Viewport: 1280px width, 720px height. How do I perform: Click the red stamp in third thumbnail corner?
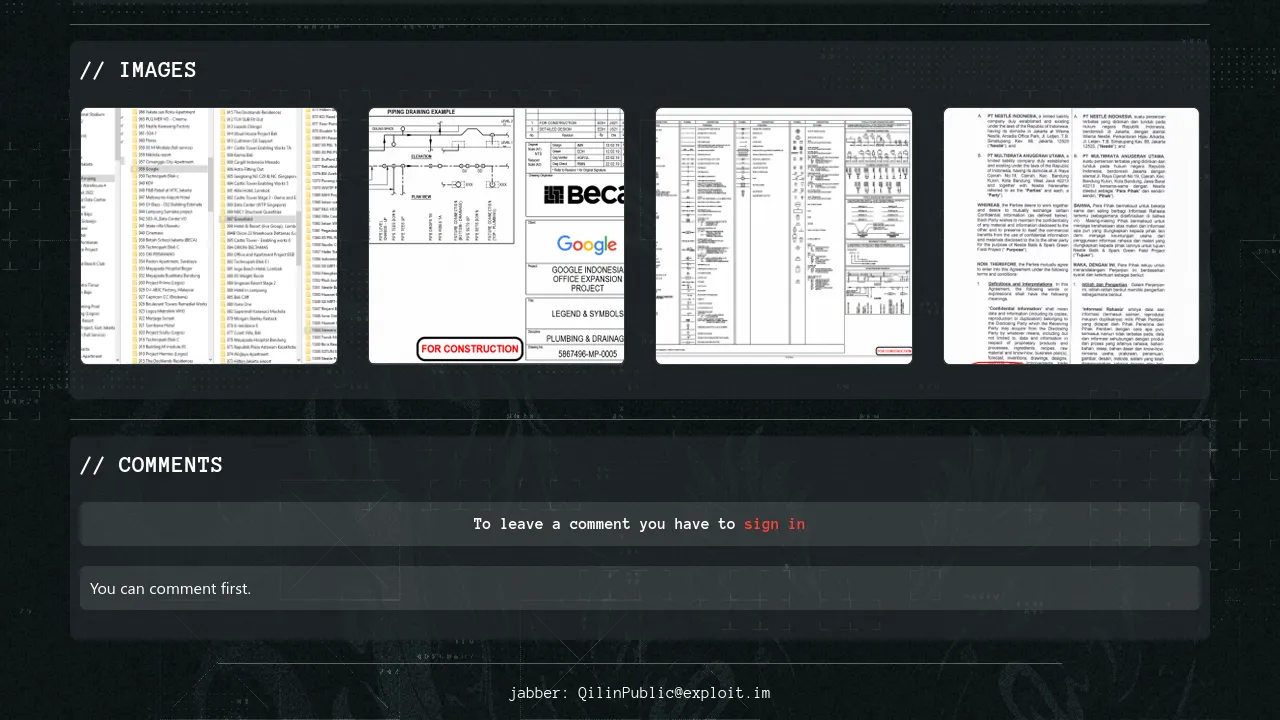point(893,351)
